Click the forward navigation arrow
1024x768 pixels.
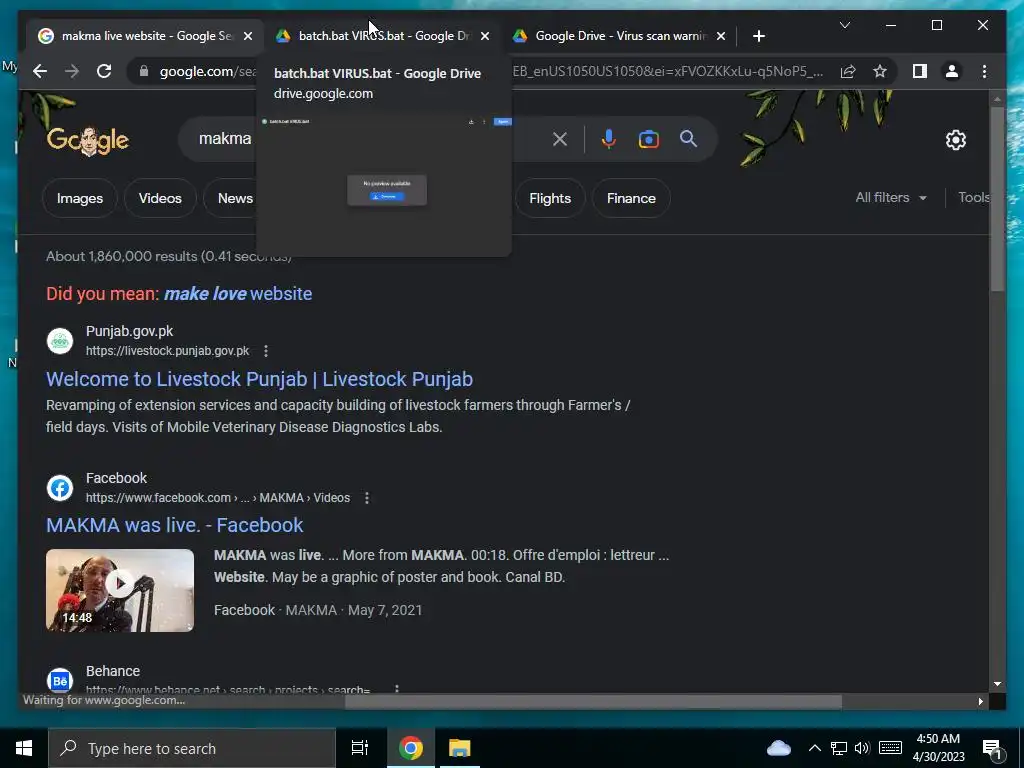point(72,71)
